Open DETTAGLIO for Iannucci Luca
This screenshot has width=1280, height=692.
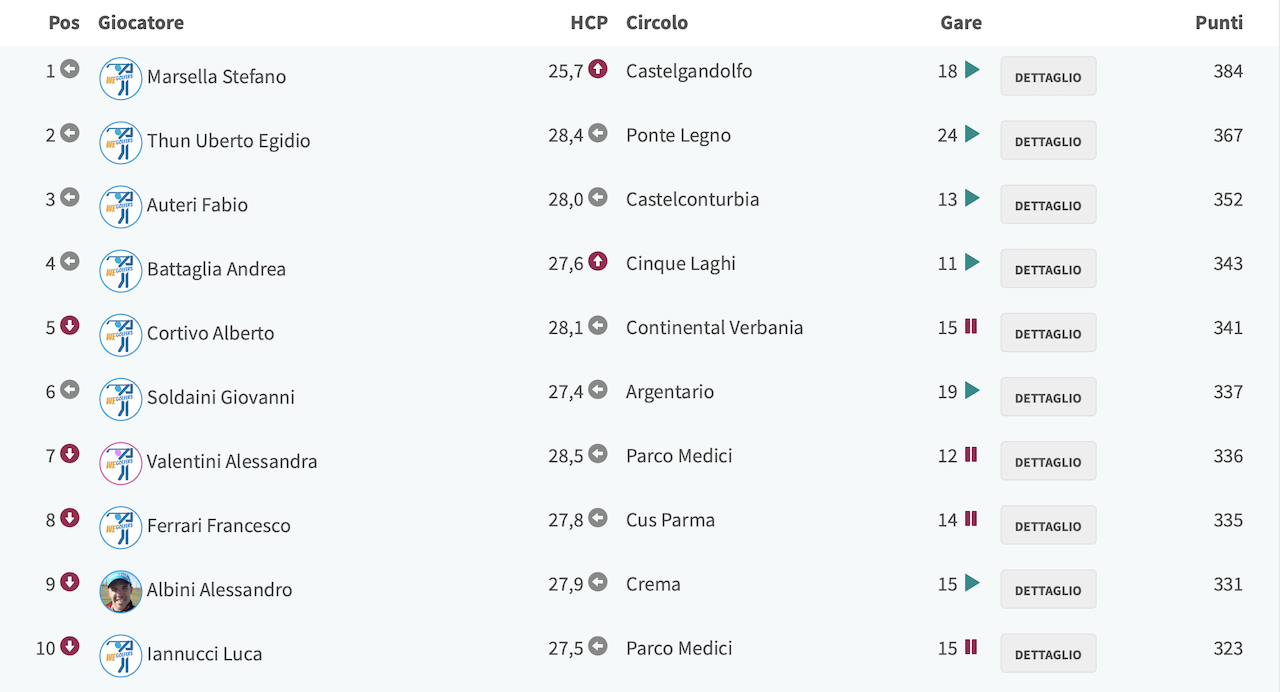[x=1048, y=654]
